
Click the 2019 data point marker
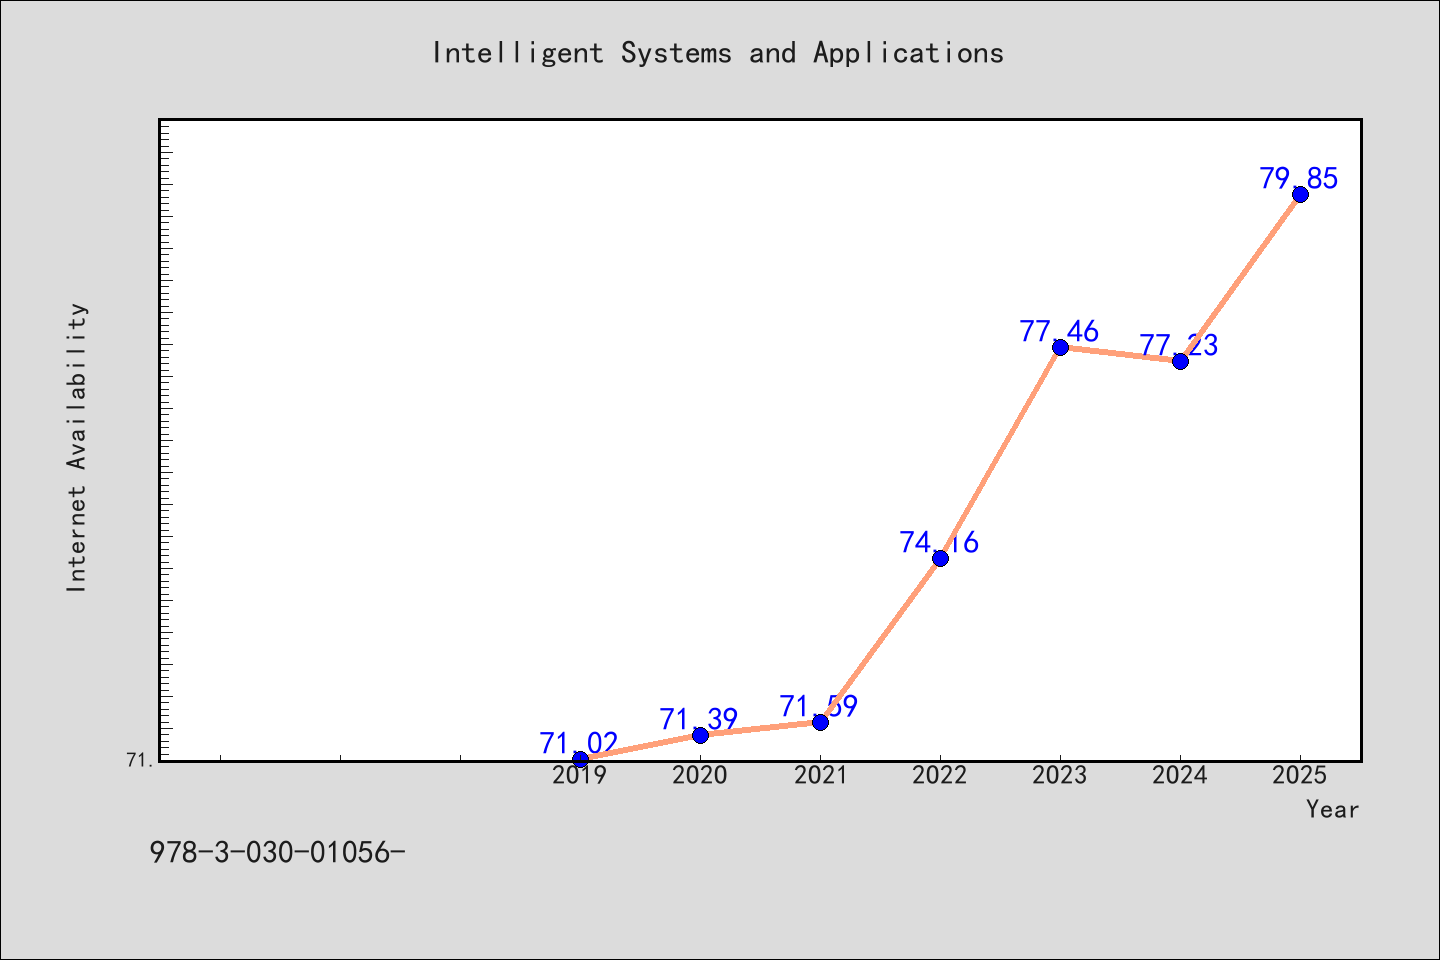pyautogui.click(x=580, y=760)
